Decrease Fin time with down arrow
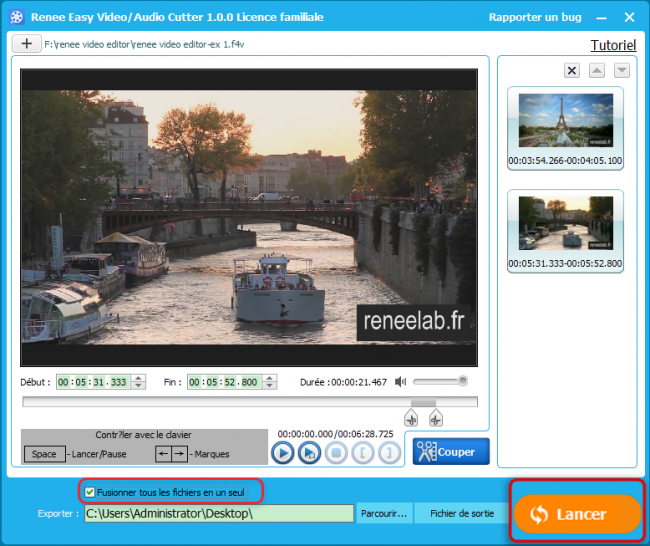Screen dimensions: 650x546 (x=269, y=386)
